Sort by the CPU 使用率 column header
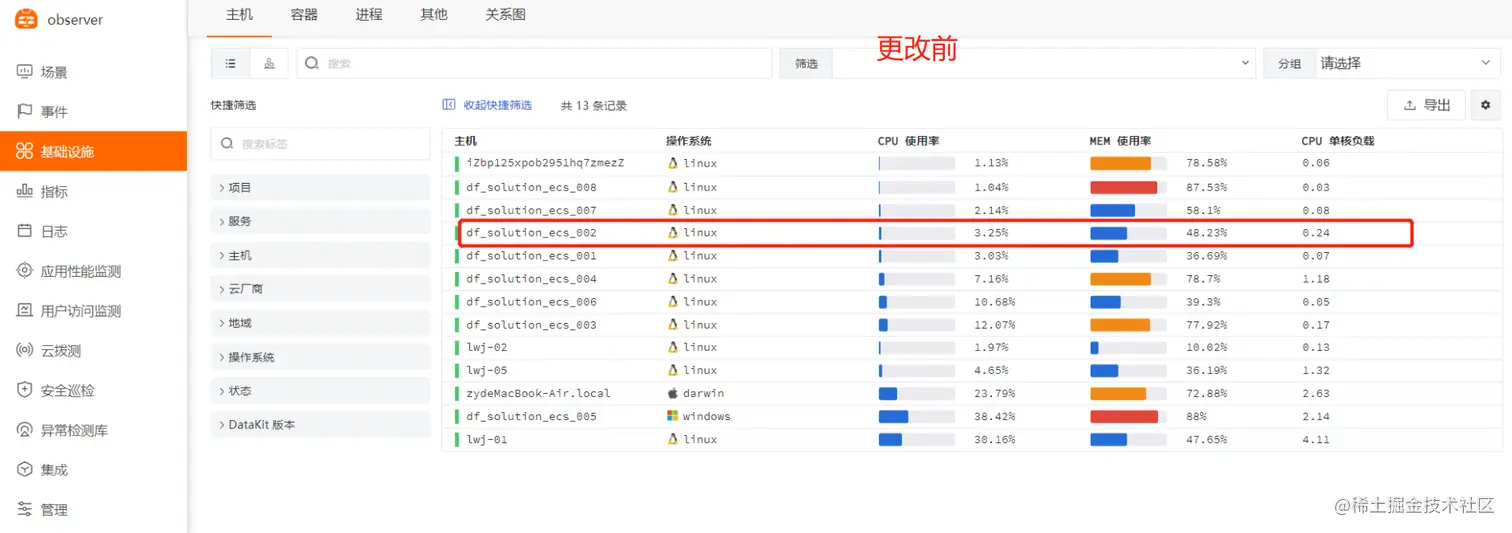Image resolution: width=1512 pixels, height=533 pixels. click(x=908, y=141)
